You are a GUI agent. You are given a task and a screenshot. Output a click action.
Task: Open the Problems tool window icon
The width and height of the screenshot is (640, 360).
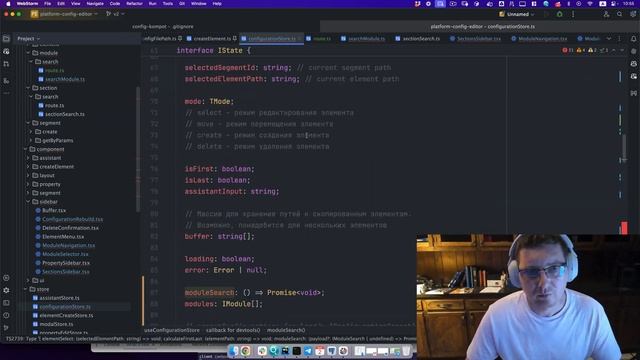tap(6, 315)
